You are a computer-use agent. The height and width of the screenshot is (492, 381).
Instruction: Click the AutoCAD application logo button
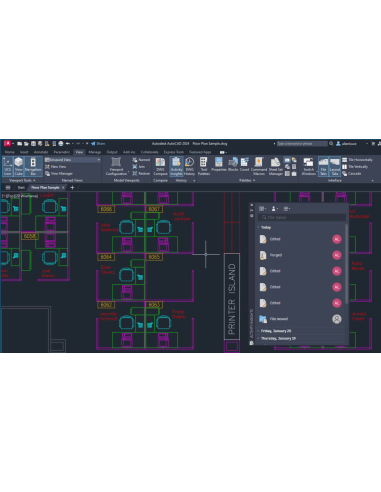click(x=7, y=144)
